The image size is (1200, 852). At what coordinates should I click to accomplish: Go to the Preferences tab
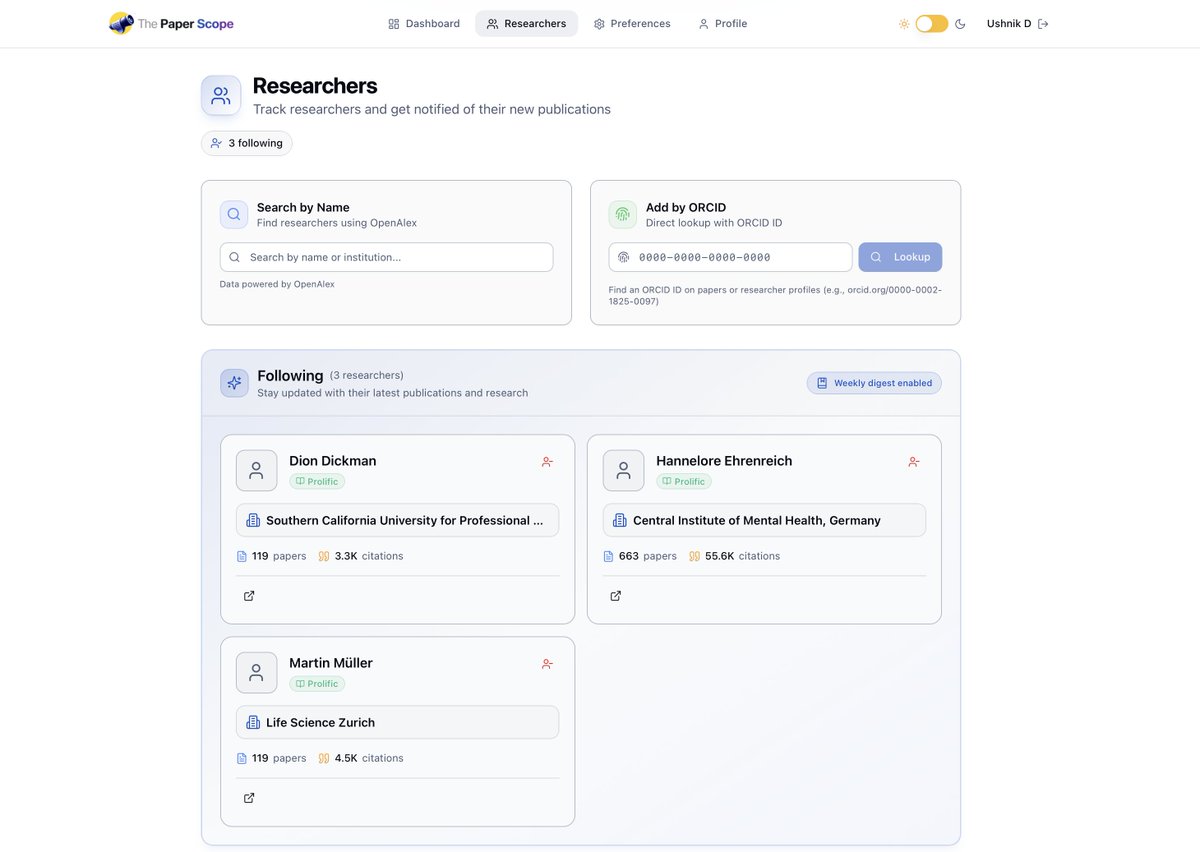(x=632, y=23)
